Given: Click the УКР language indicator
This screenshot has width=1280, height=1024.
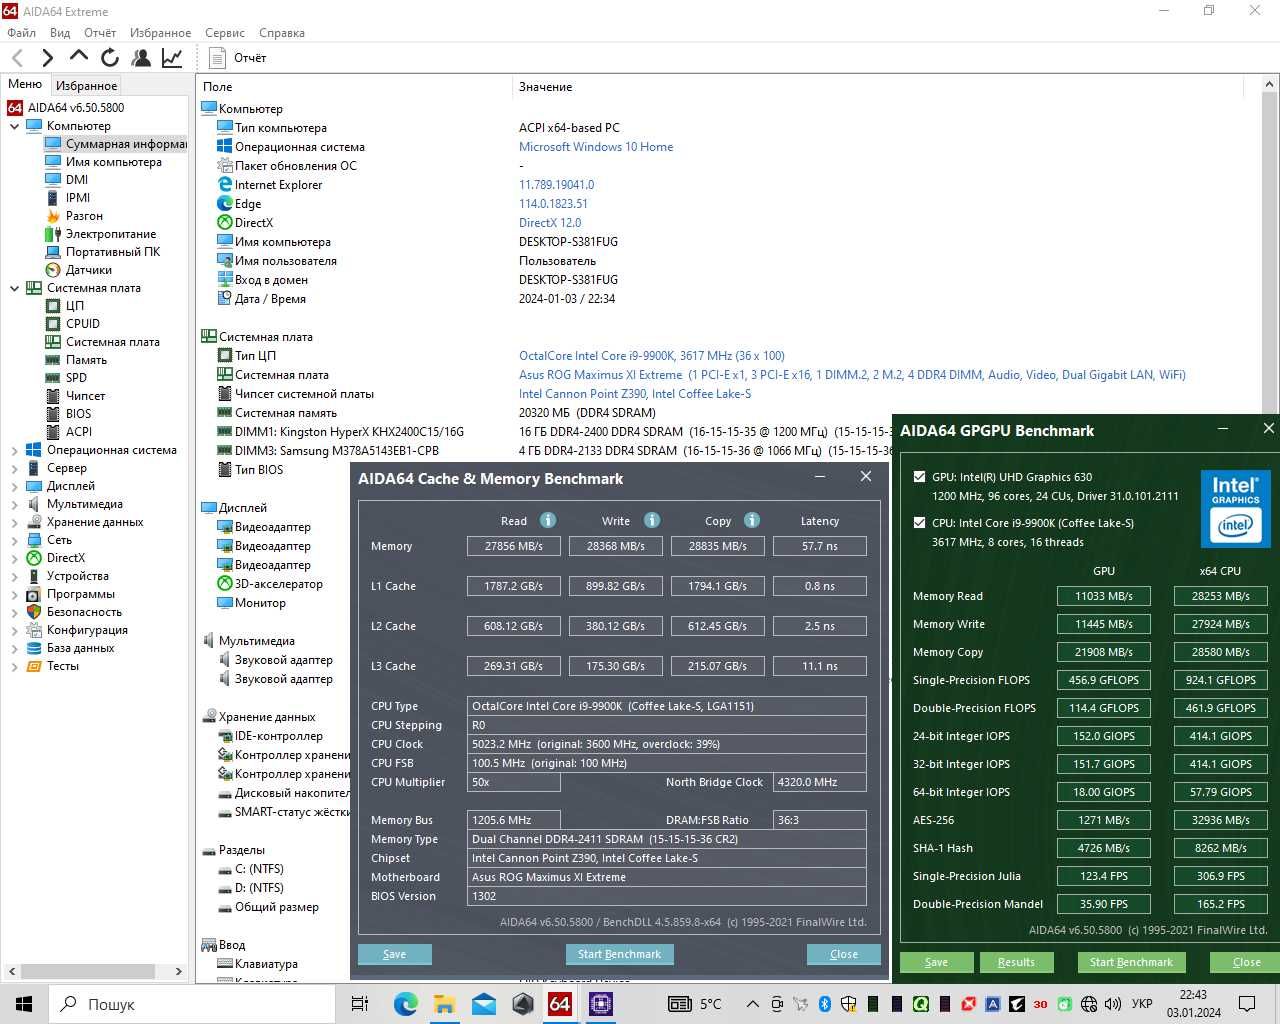Looking at the screenshot, I should click(1142, 1004).
